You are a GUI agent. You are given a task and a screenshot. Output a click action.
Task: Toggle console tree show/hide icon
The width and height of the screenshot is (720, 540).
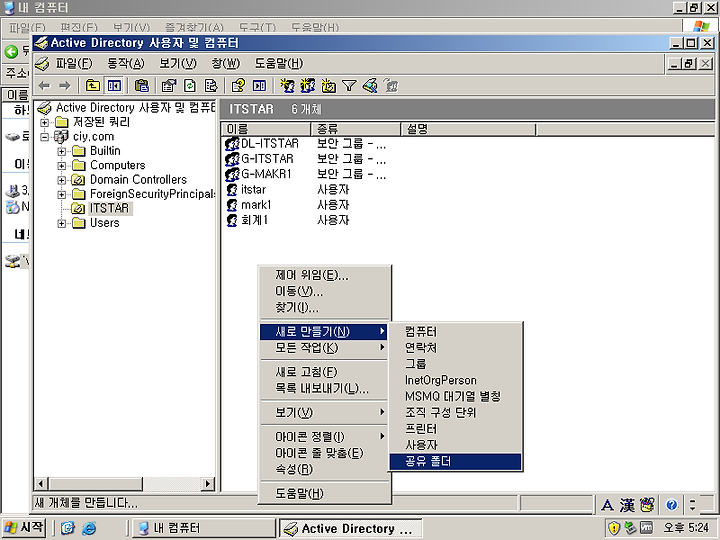tap(114, 86)
